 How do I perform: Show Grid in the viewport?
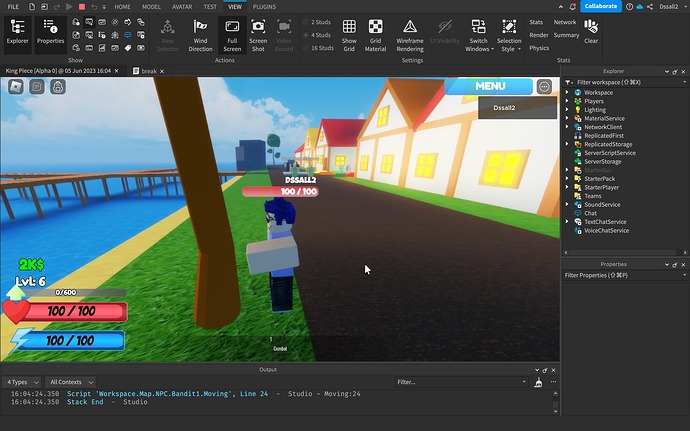(349, 35)
